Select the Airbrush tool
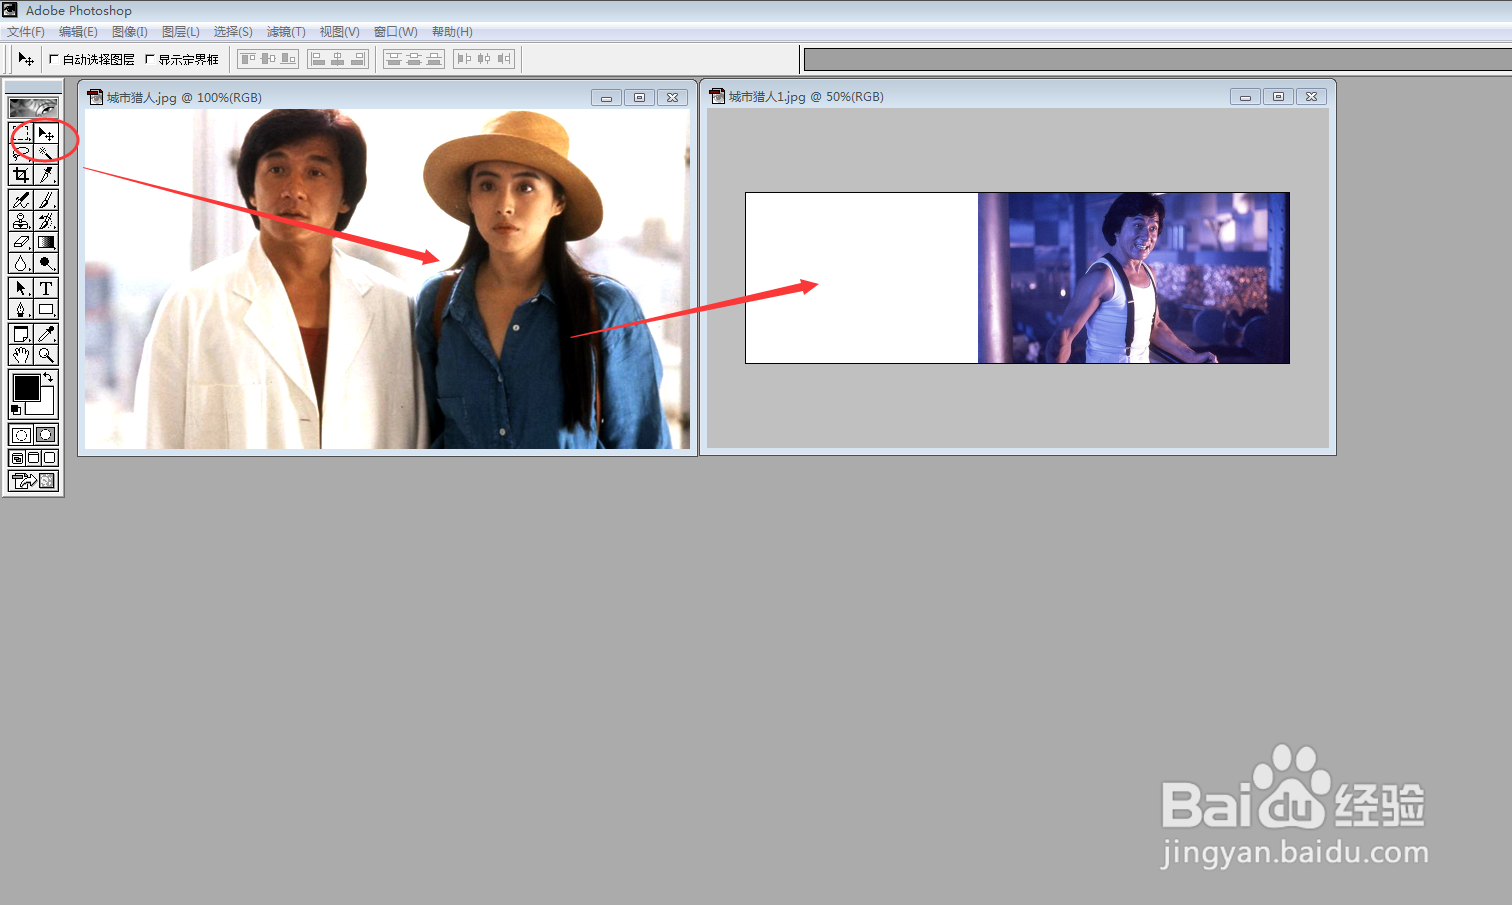1512x905 pixels. pos(21,201)
